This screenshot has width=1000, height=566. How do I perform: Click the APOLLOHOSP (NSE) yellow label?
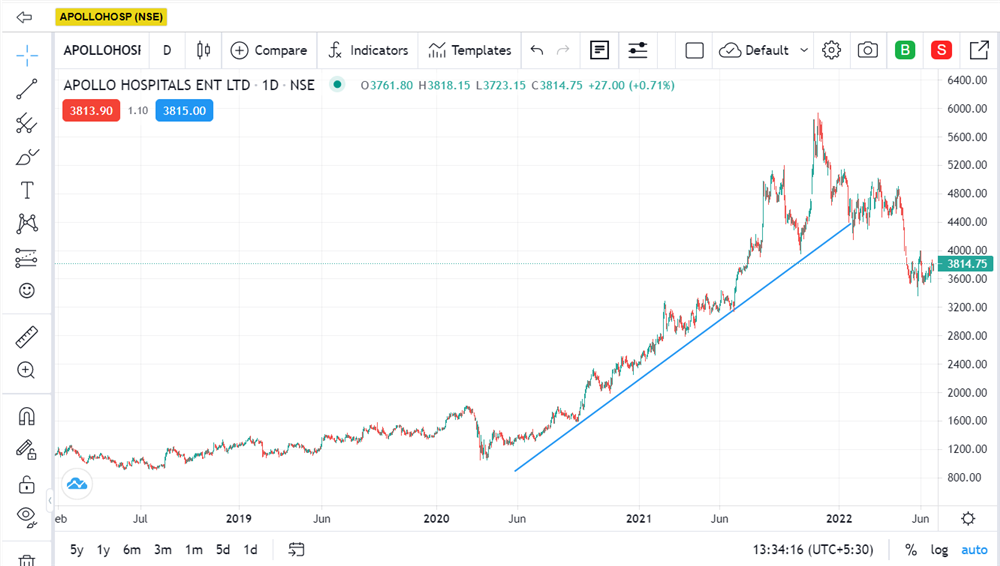coord(111,17)
